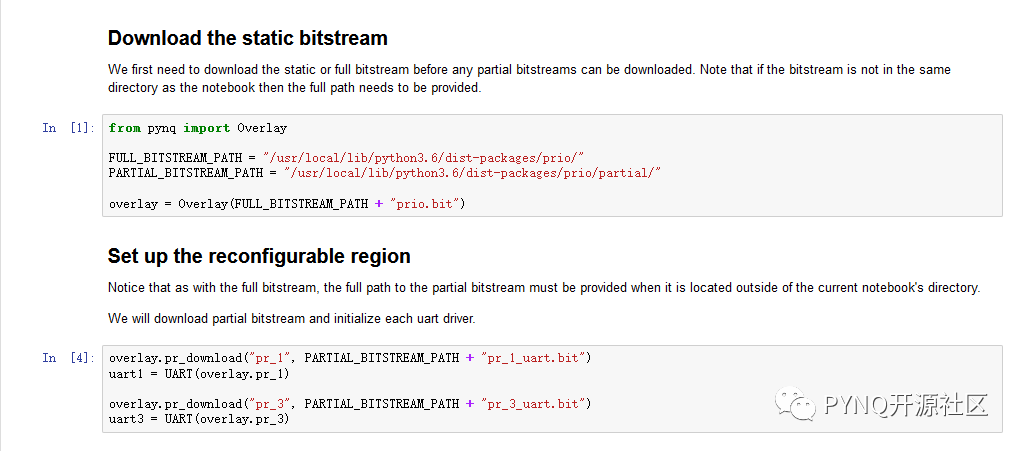Screen dimensions: 1022x451
Task: Click the "overlay = Overlay(" code line
Action: (x=288, y=204)
